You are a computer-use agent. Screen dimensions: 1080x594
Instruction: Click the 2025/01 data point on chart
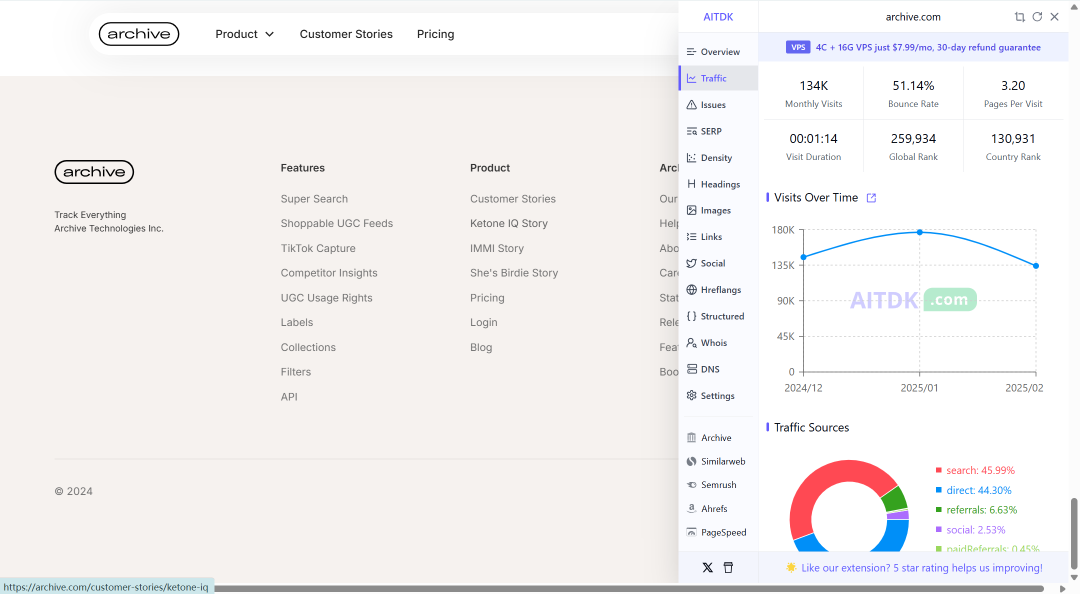[x=920, y=232]
